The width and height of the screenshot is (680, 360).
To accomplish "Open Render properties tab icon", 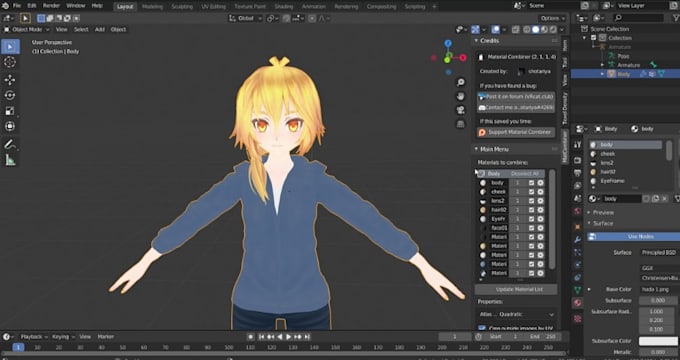I will (578, 160).
